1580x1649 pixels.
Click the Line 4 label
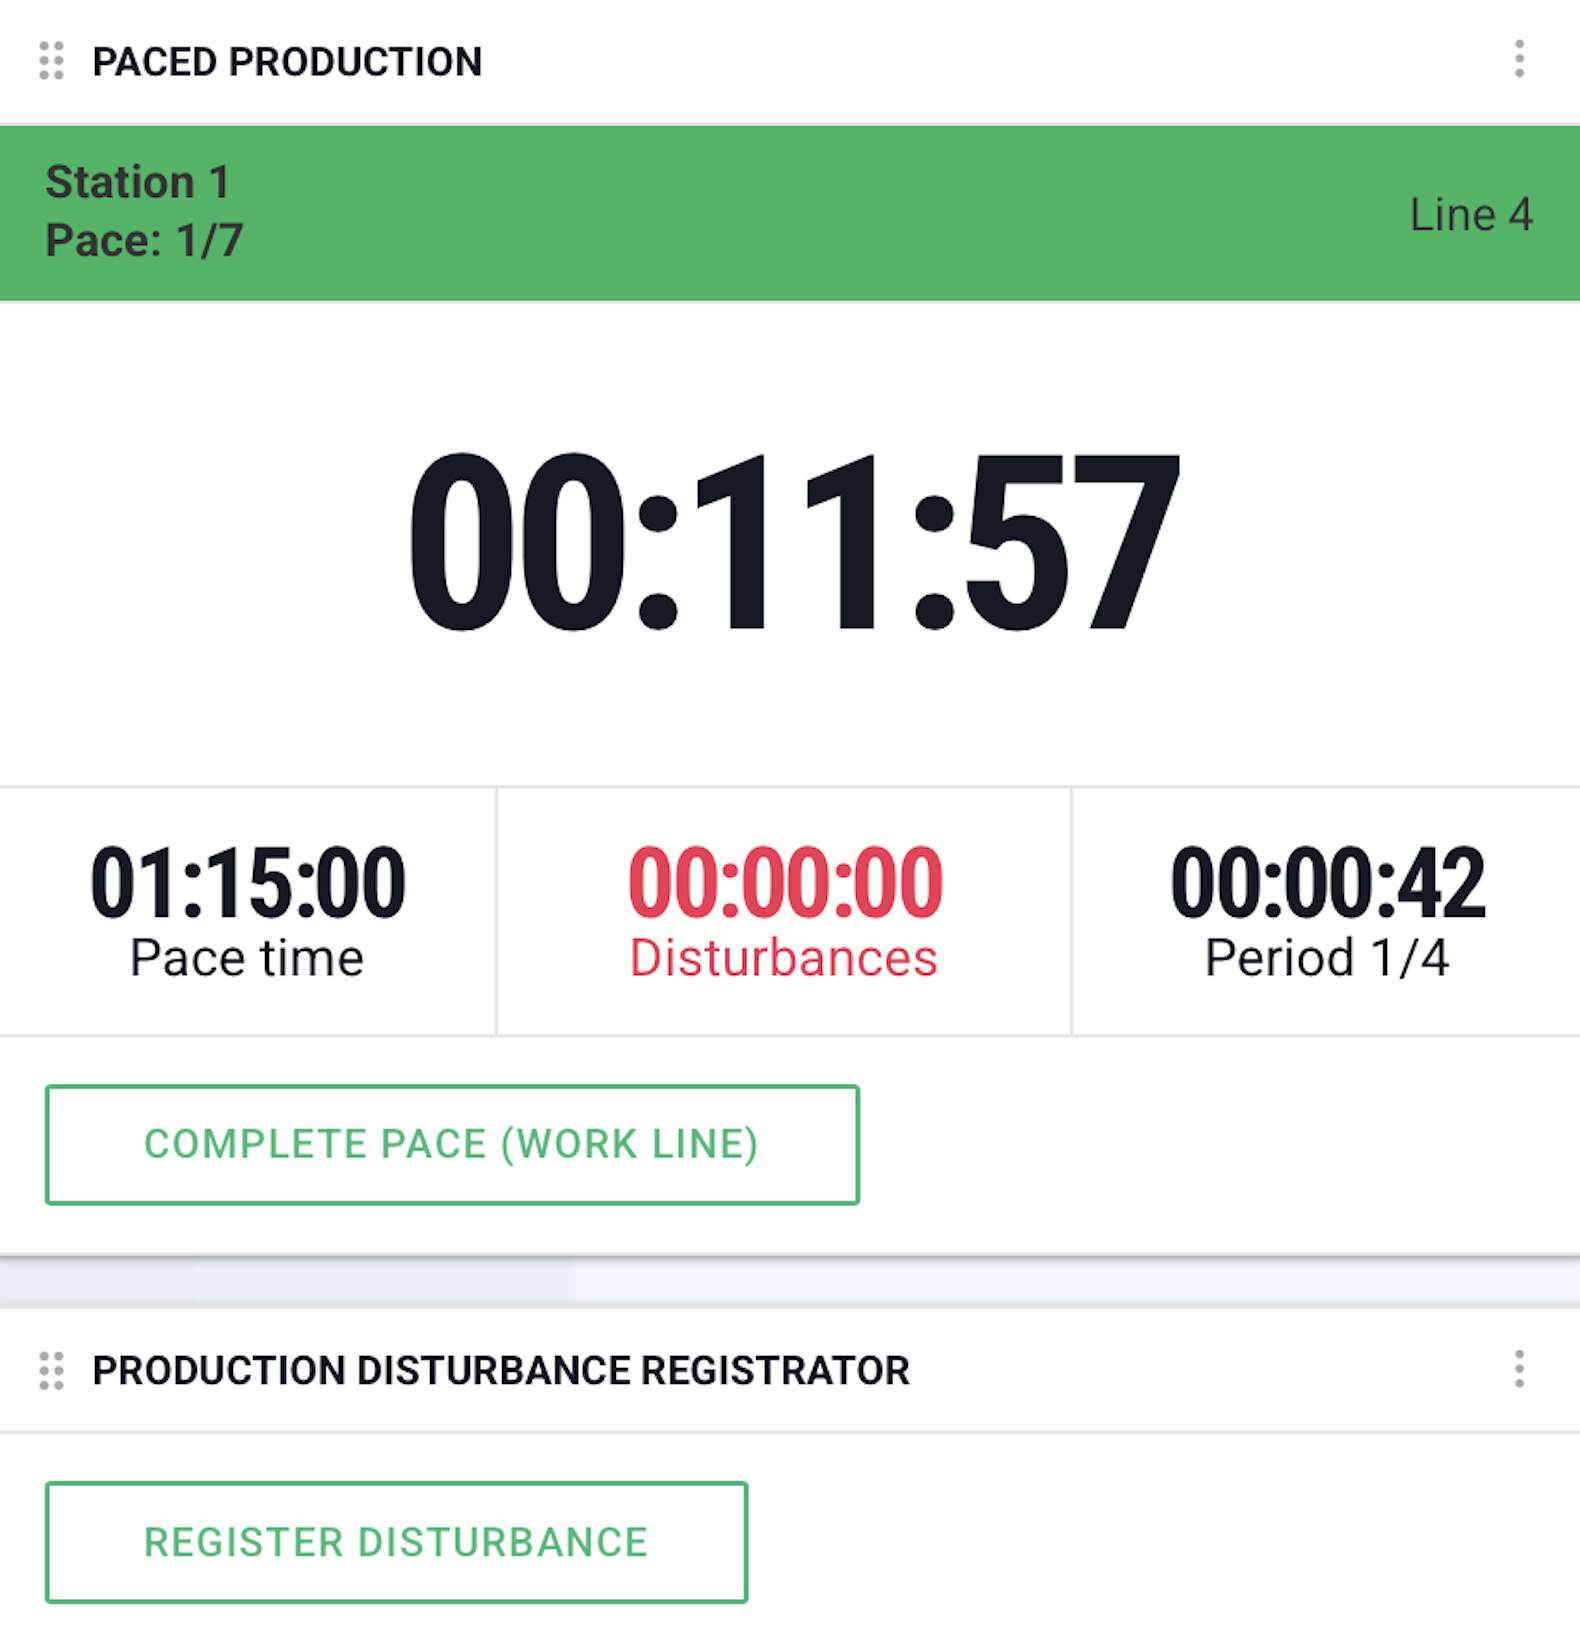[x=1470, y=215]
